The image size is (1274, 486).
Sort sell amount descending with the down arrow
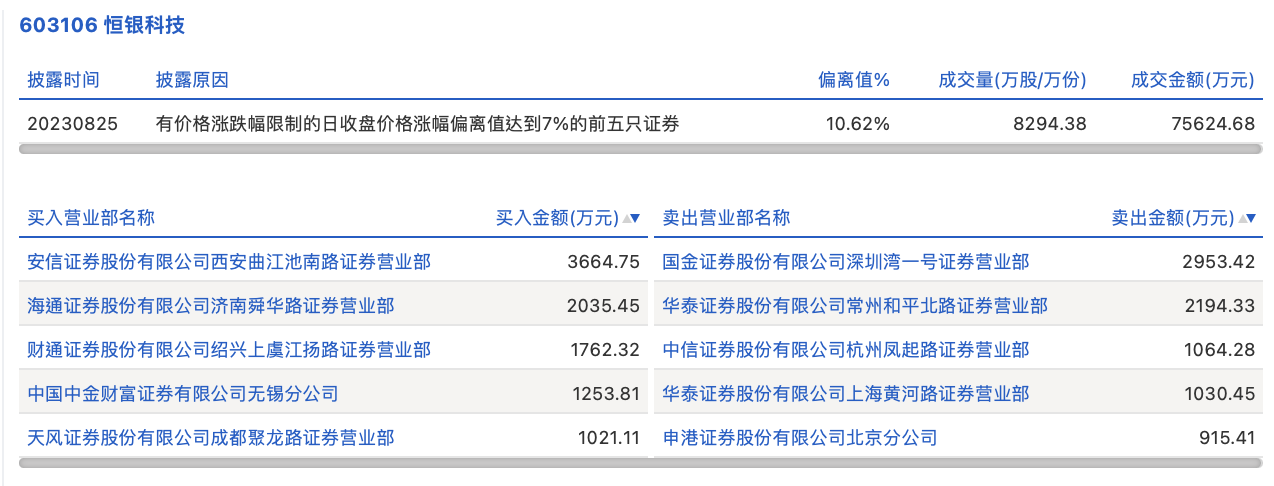click(x=1251, y=218)
